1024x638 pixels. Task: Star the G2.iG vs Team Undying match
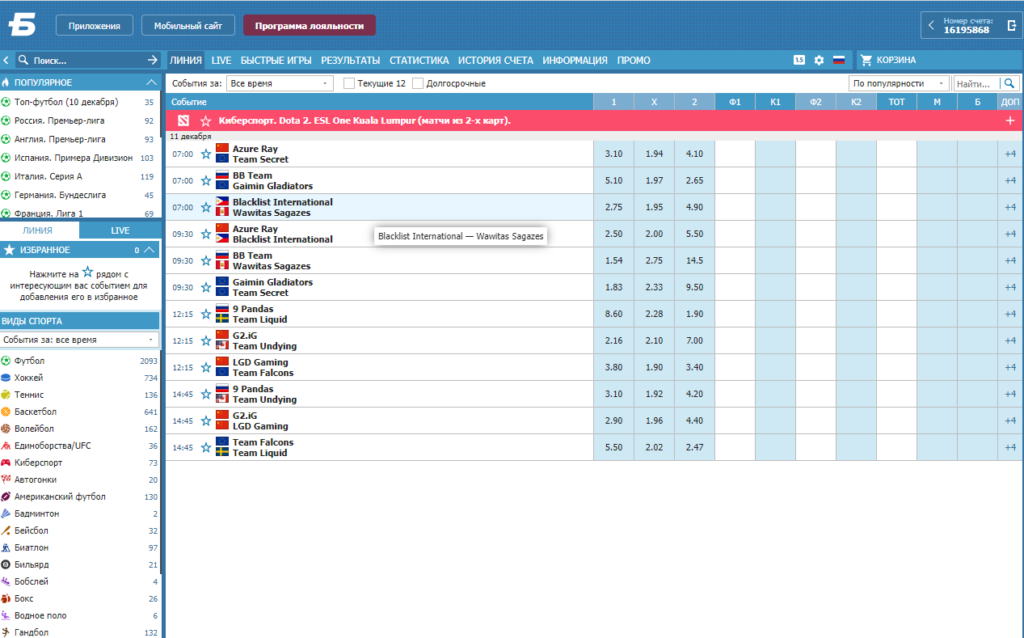[x=206, y=341]
